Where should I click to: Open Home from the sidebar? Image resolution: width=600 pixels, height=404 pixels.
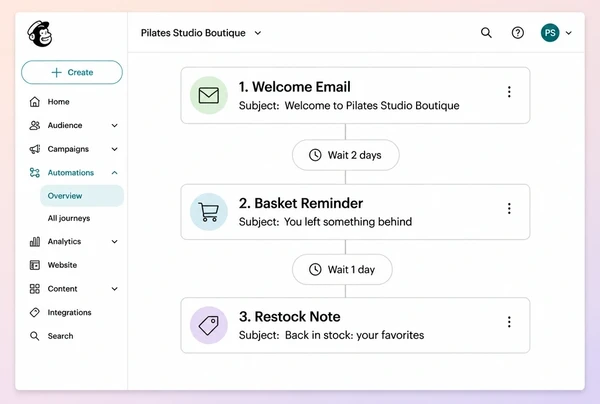[x=59, y=102]
